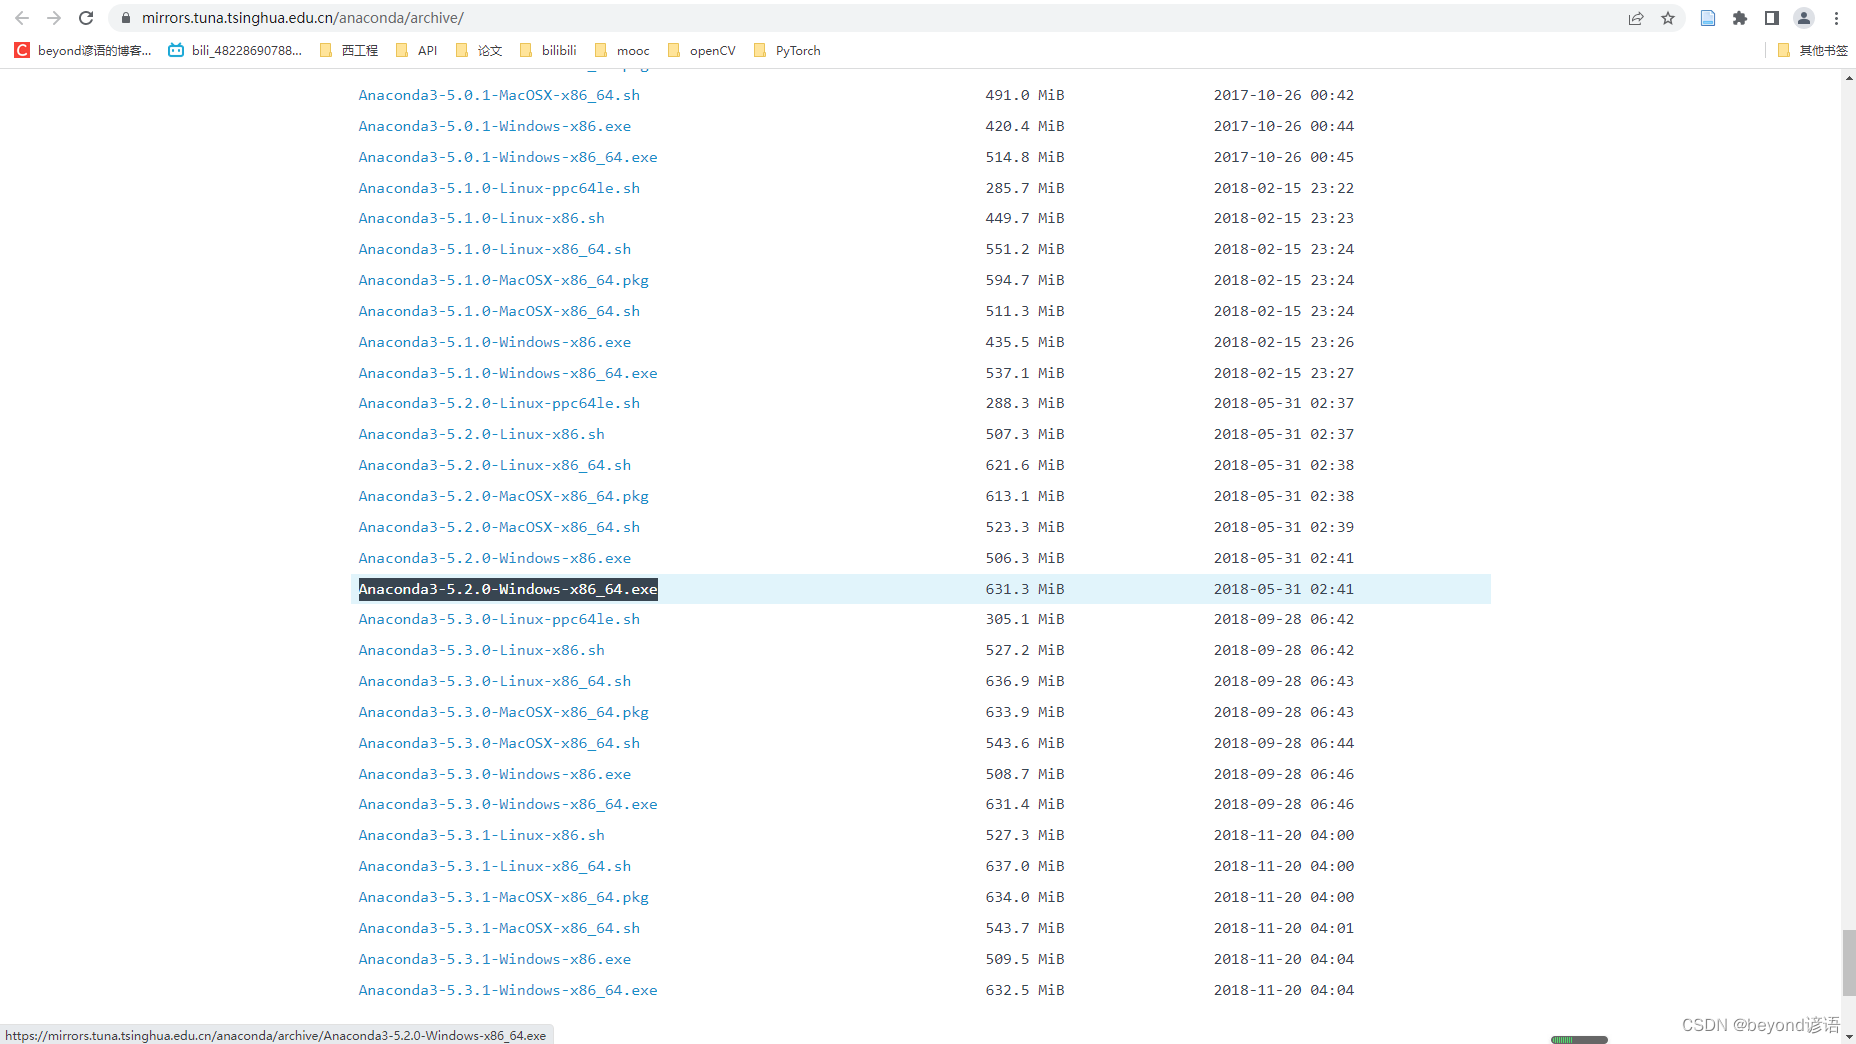Download Anaconda3-5.3.0-Windows-x86.exe

point(495,774)
